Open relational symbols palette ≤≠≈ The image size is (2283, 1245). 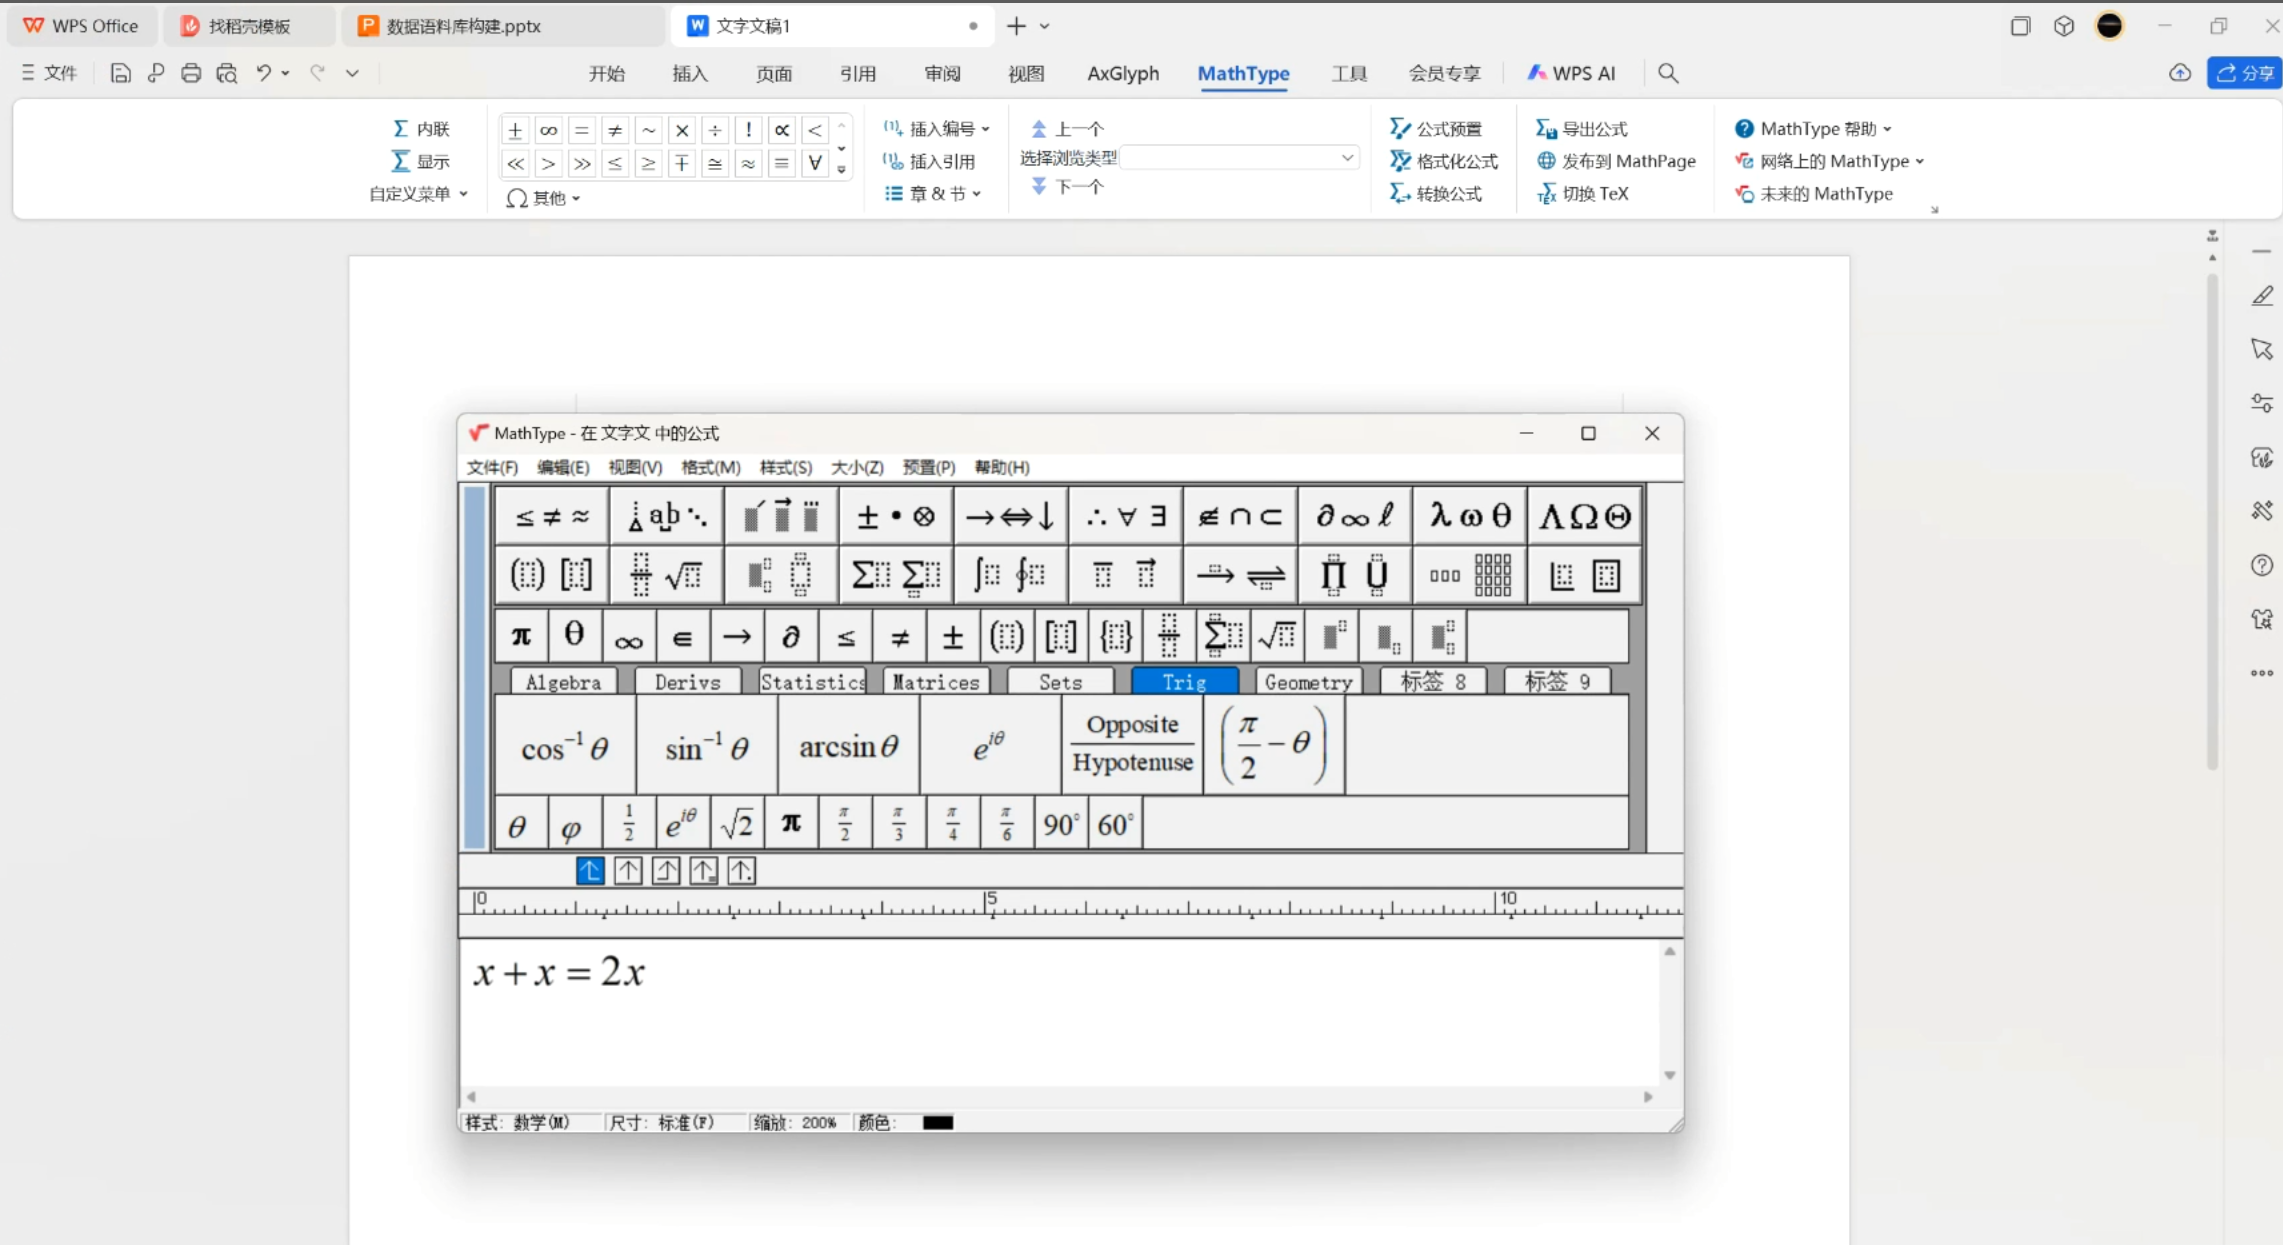(x=552, y=516)
